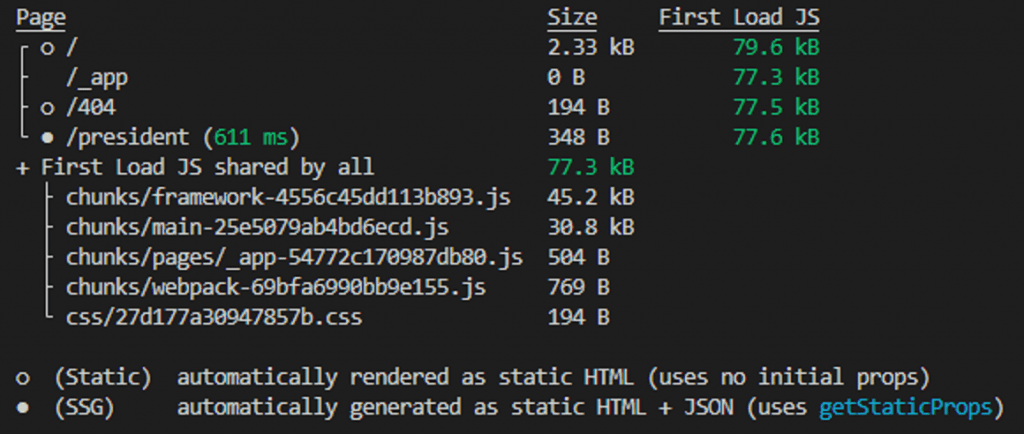
Task: Click the /_app route entry
Action: [97, 78]
